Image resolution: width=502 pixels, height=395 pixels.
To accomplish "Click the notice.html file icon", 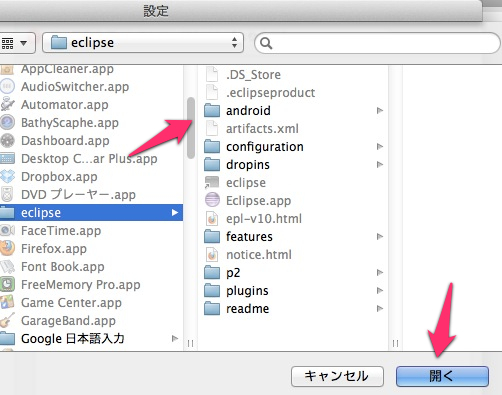I will tap(212, 255).
